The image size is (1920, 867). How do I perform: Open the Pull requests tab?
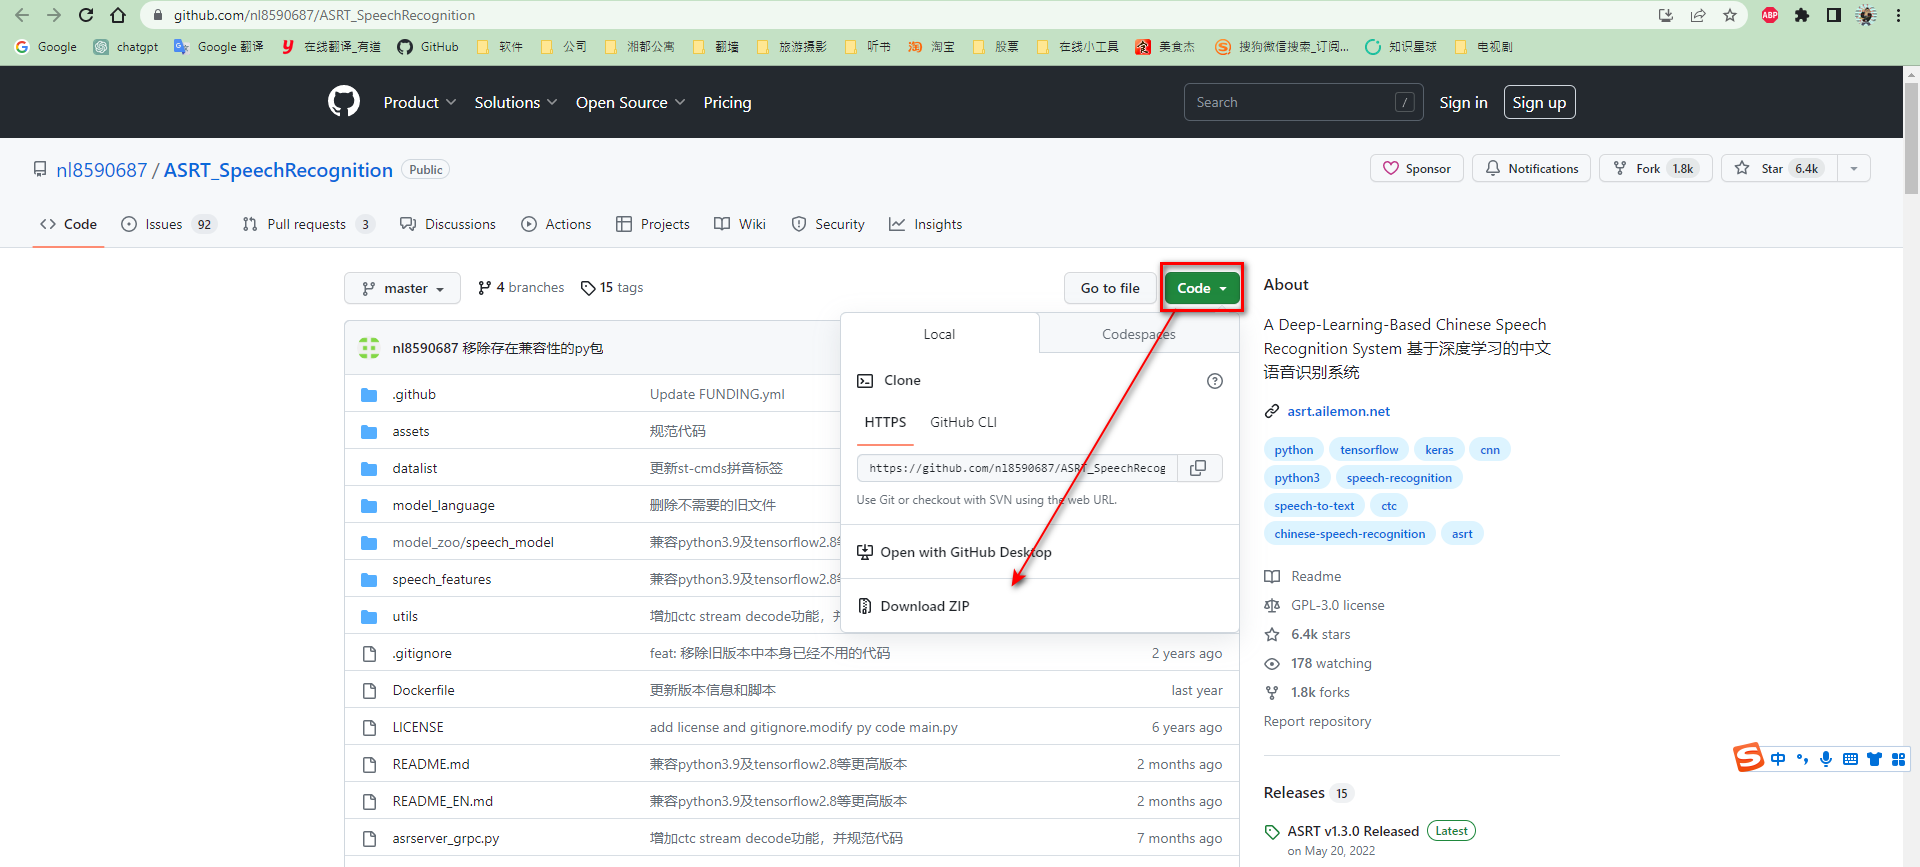click(309, 224)
